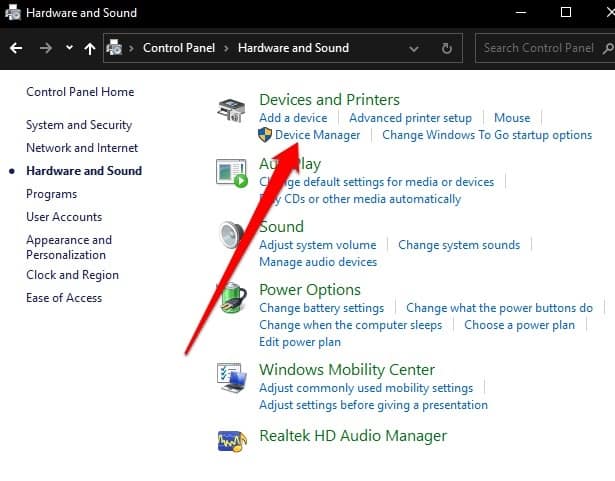
Task: Click Add a device link
Action: point(293,118)
